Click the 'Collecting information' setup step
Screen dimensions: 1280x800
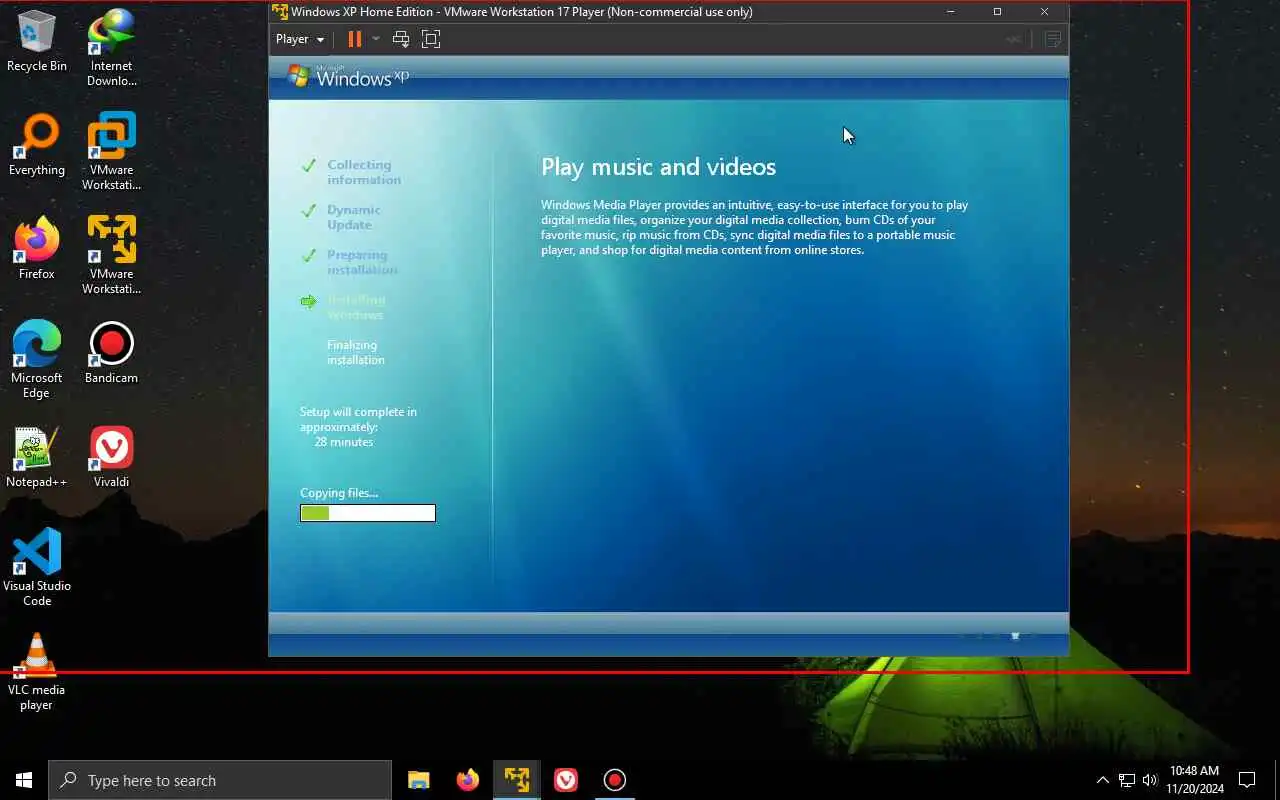(x=364, y=172)
